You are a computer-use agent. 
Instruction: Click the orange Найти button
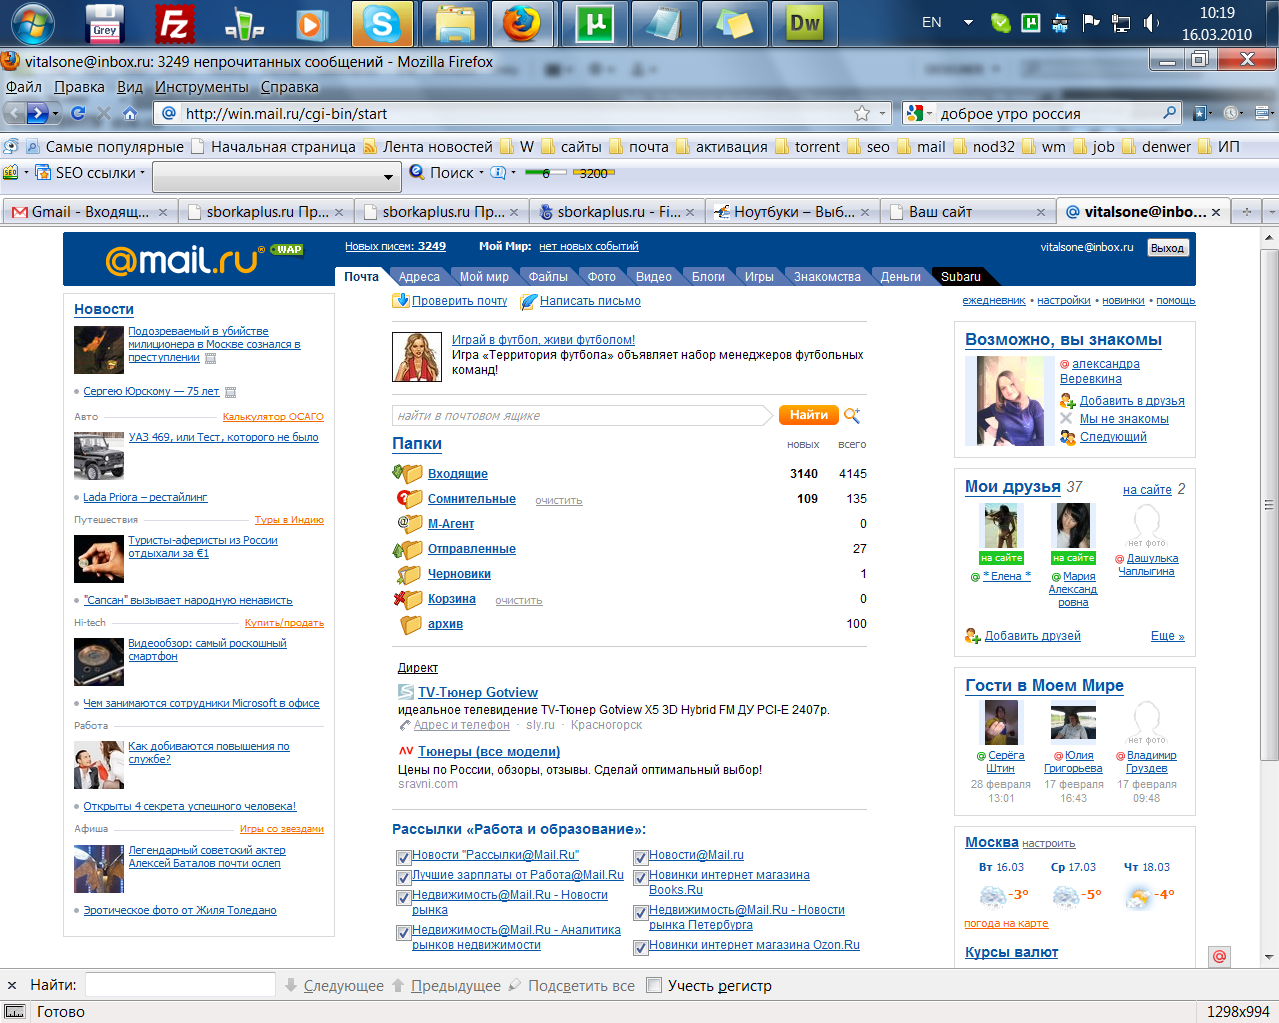(808, 415)
